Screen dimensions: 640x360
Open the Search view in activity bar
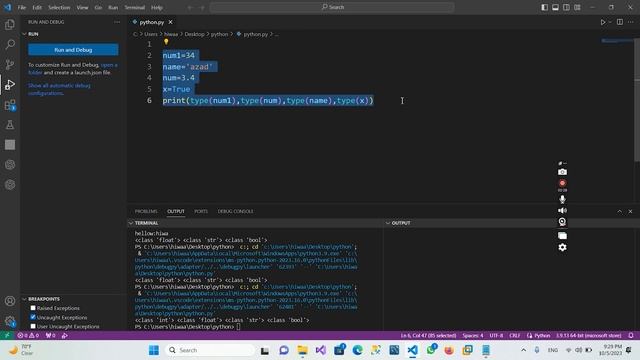10,44
